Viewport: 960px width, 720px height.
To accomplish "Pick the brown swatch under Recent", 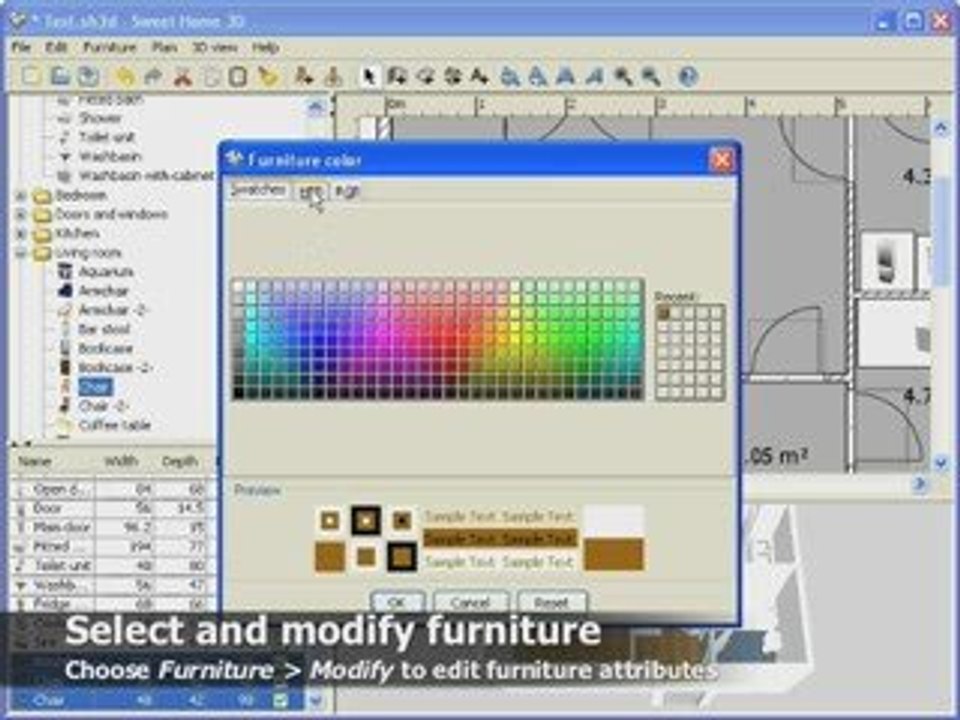I will pyautogui.click(x=663, y=312).
